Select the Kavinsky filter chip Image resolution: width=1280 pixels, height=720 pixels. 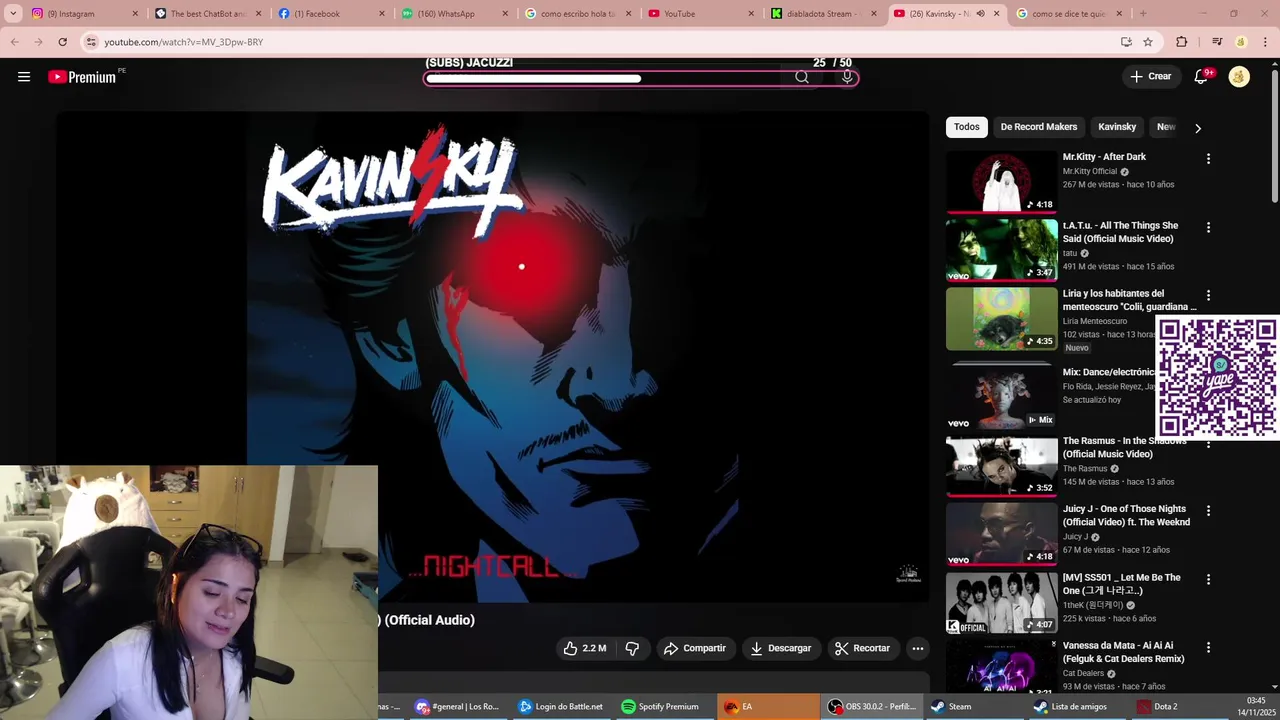click(x=1117, y=127)
